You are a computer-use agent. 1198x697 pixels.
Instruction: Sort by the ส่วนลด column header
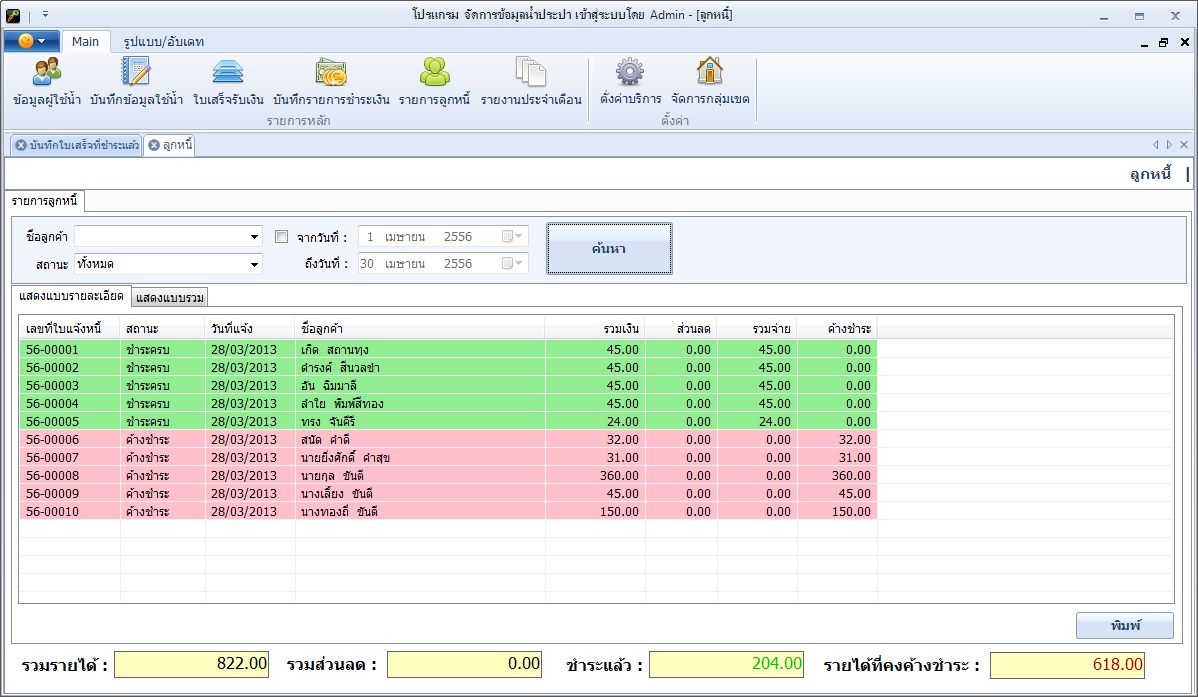682,329
